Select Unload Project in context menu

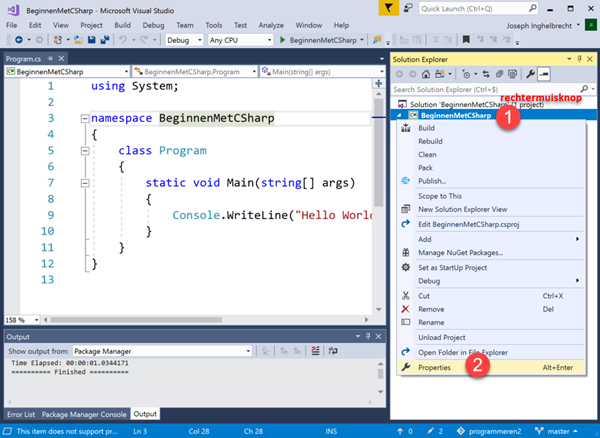click(491, 337)
